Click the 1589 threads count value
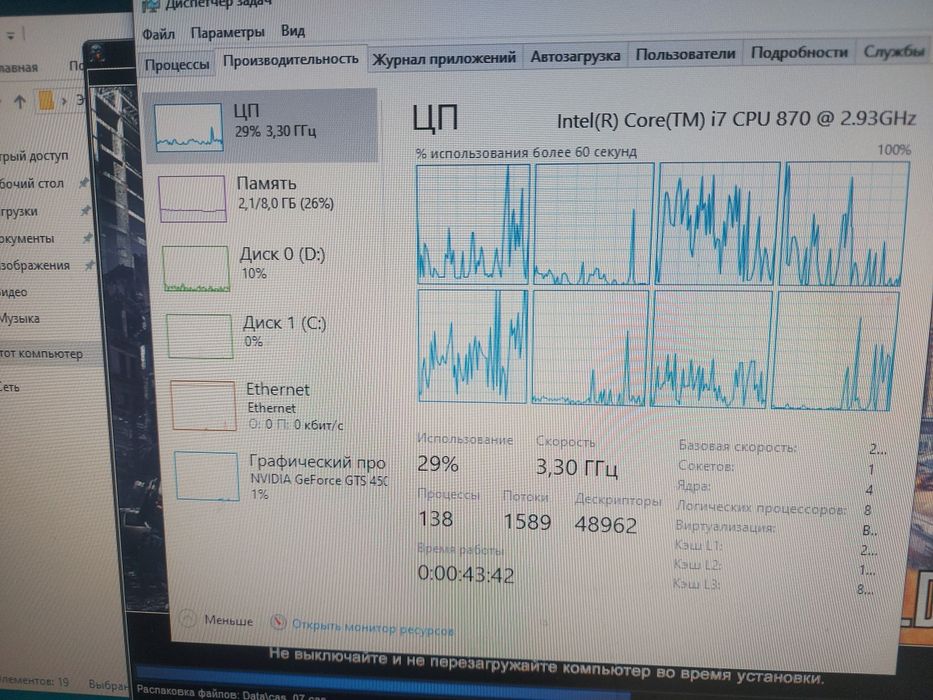The image size is (933, 700). tap(527, 522)
